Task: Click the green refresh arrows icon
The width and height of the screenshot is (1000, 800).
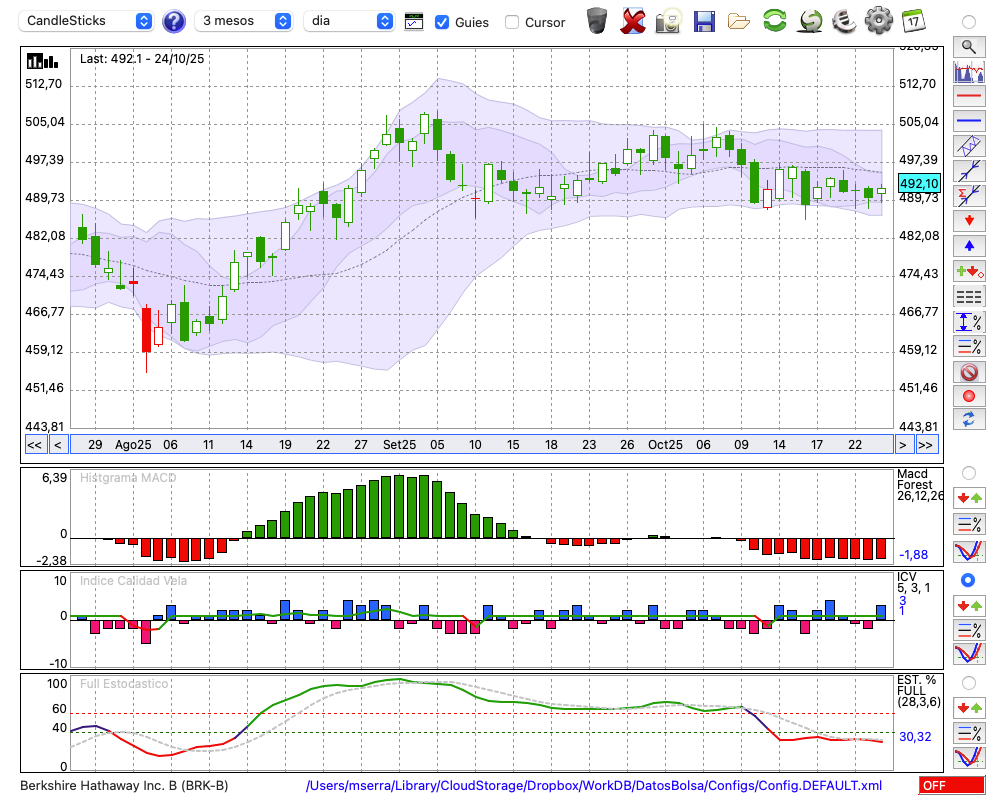Action: 774,20
